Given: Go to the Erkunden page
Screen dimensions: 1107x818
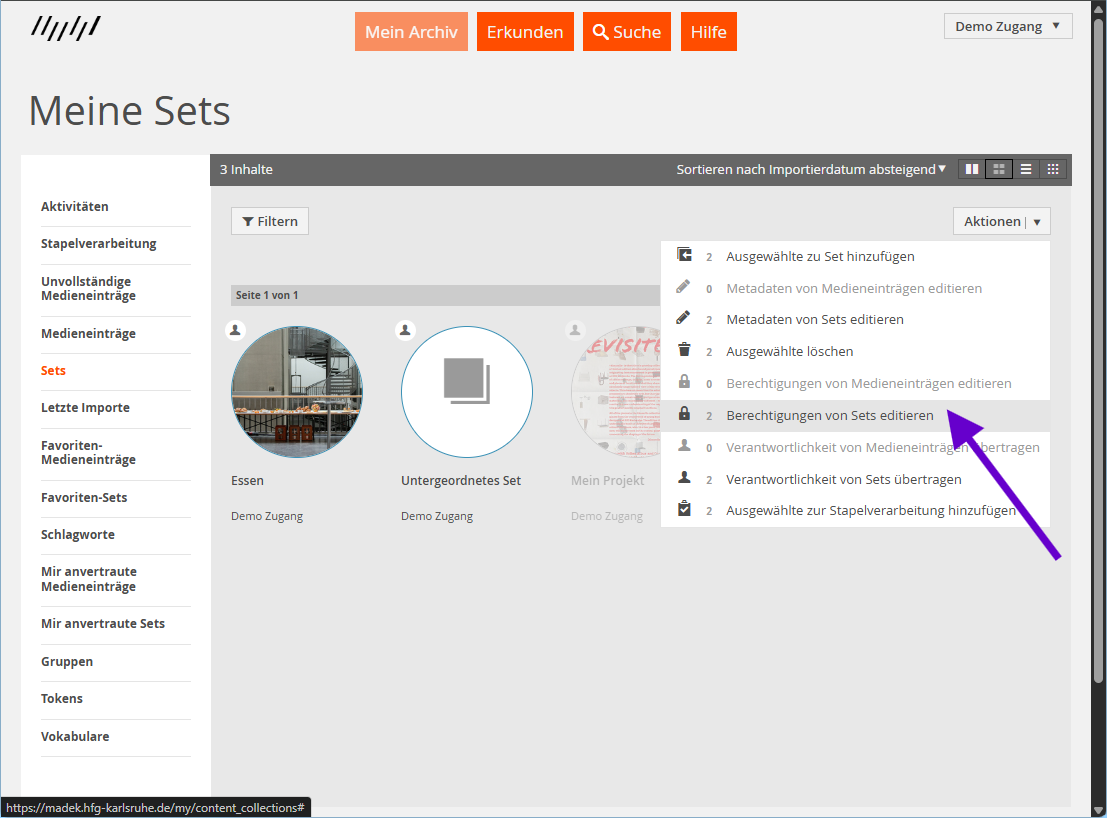Looking at the screenshot, I should tap(525, 32).
